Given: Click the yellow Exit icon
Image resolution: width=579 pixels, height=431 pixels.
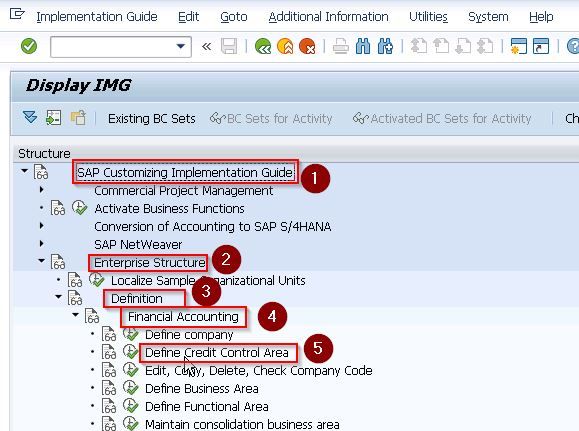Looking at the screenshot, I should (285, 47).
